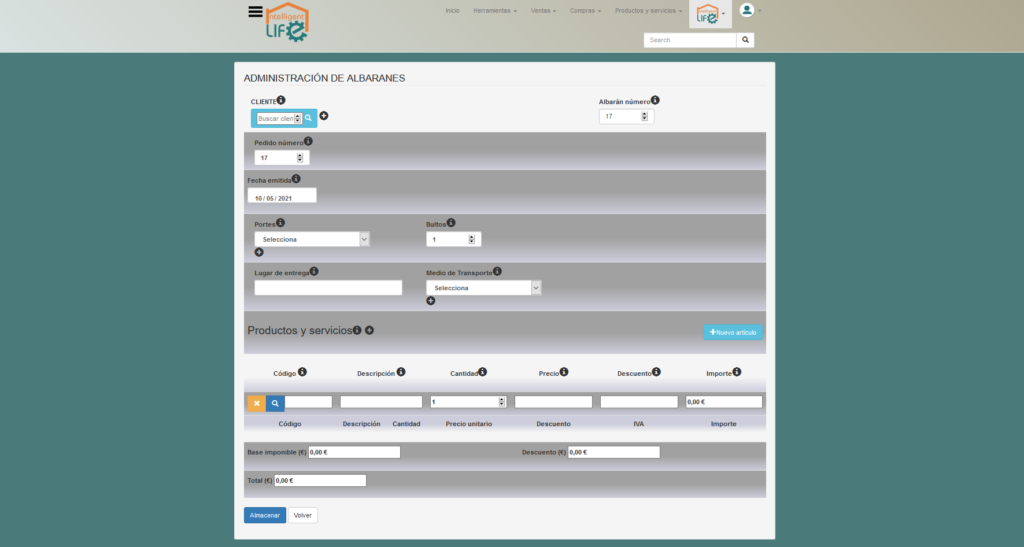This screenshot has height=547, width=1024.
Task: Show info for Fecha emitida
Action: point(296,179)
